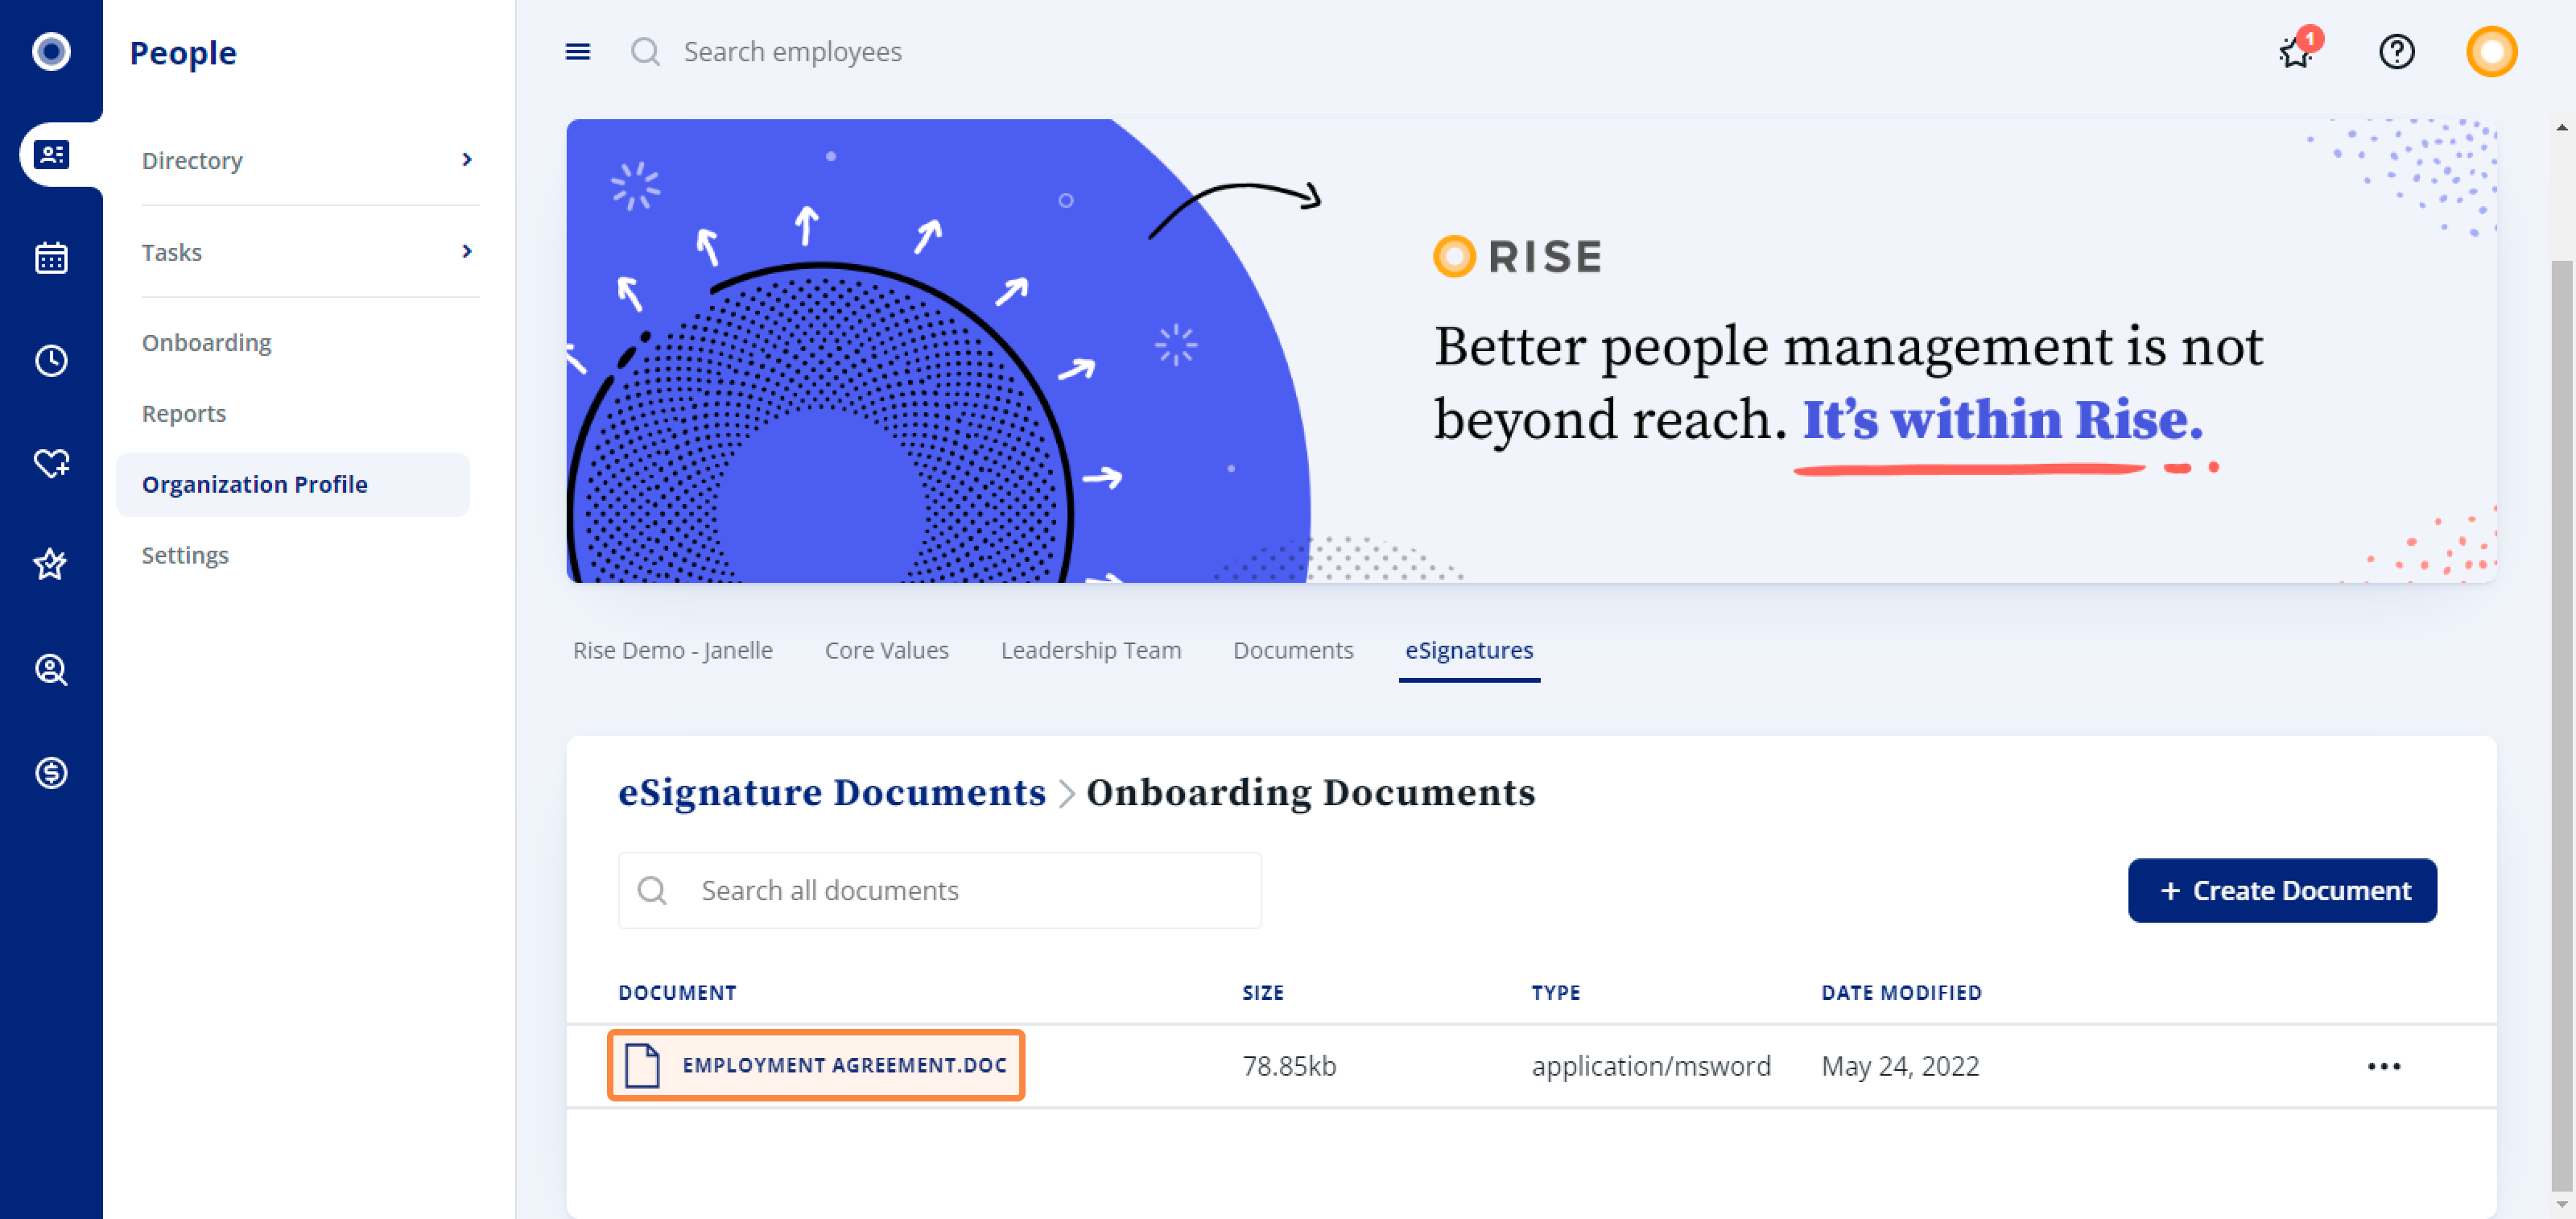Go back to eSignature Documents breadcrumb

click(x=831, y=792)
